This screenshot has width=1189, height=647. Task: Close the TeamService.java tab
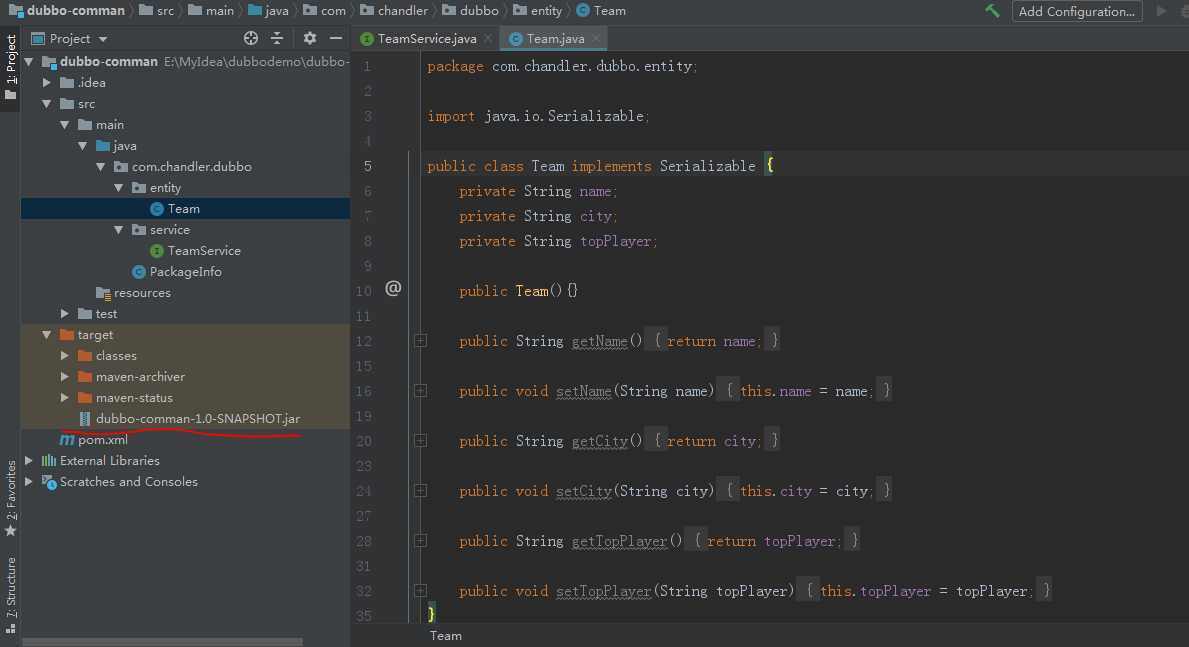[488, 38]
